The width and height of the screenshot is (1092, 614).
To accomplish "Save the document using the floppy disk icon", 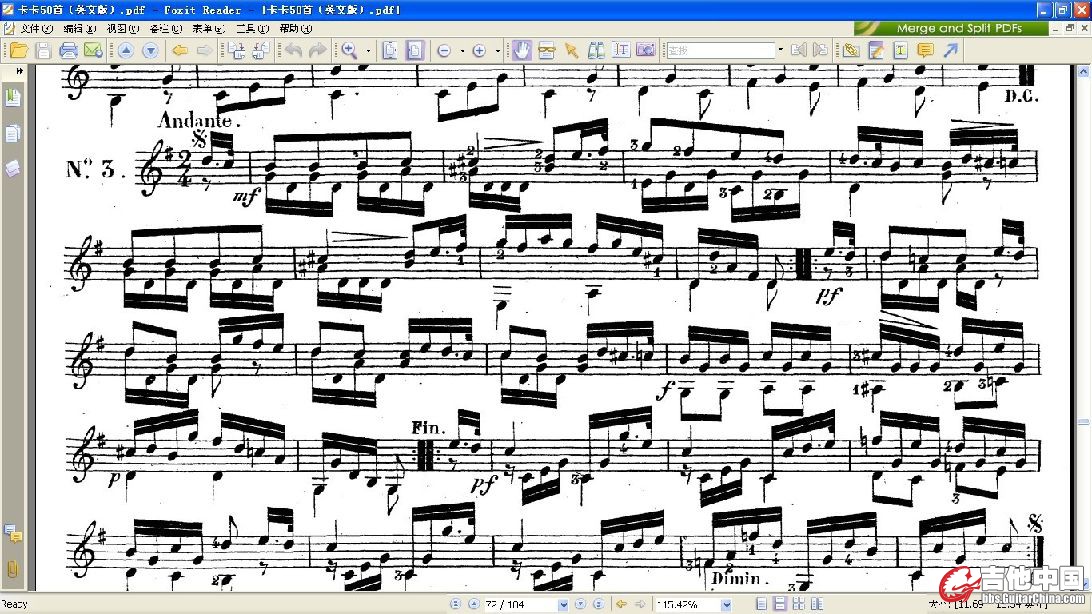I will (x=43, y=50).
